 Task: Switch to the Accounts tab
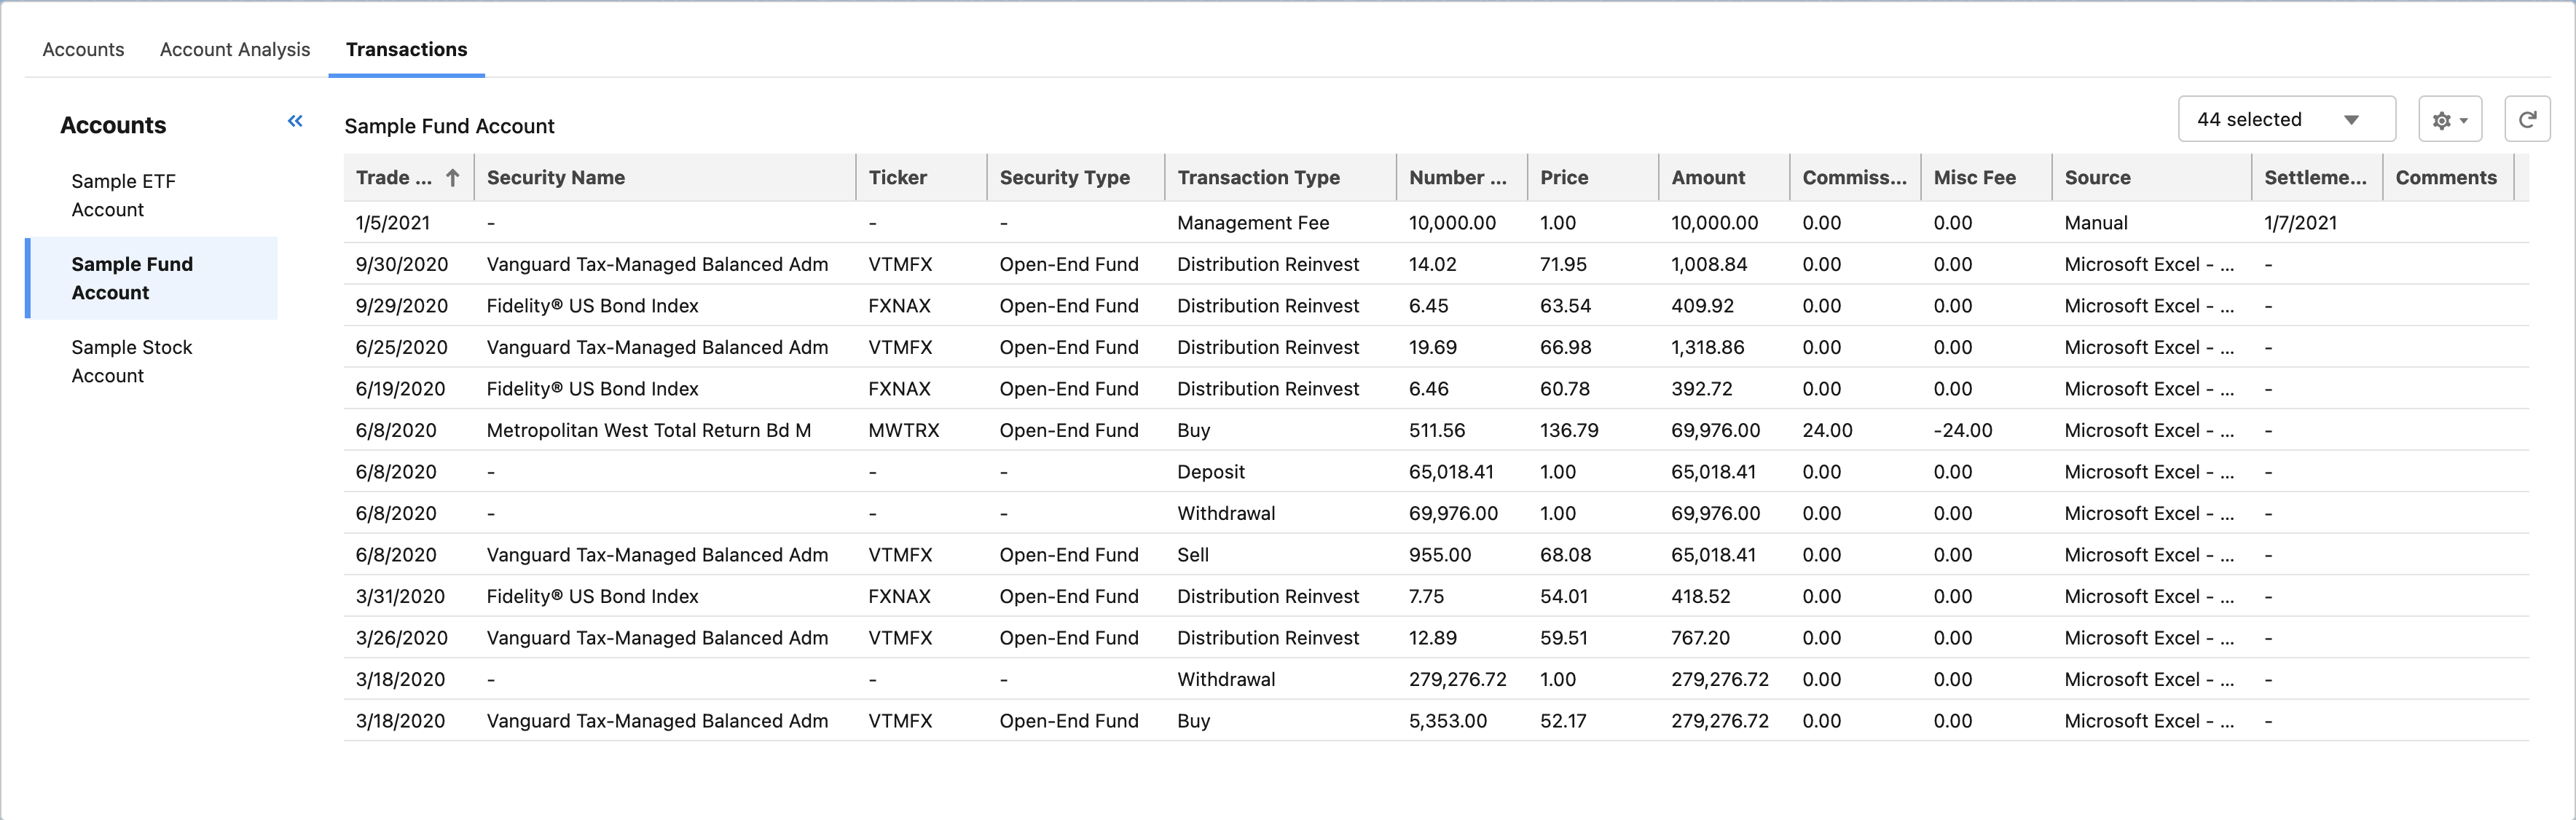pos(82,49)
